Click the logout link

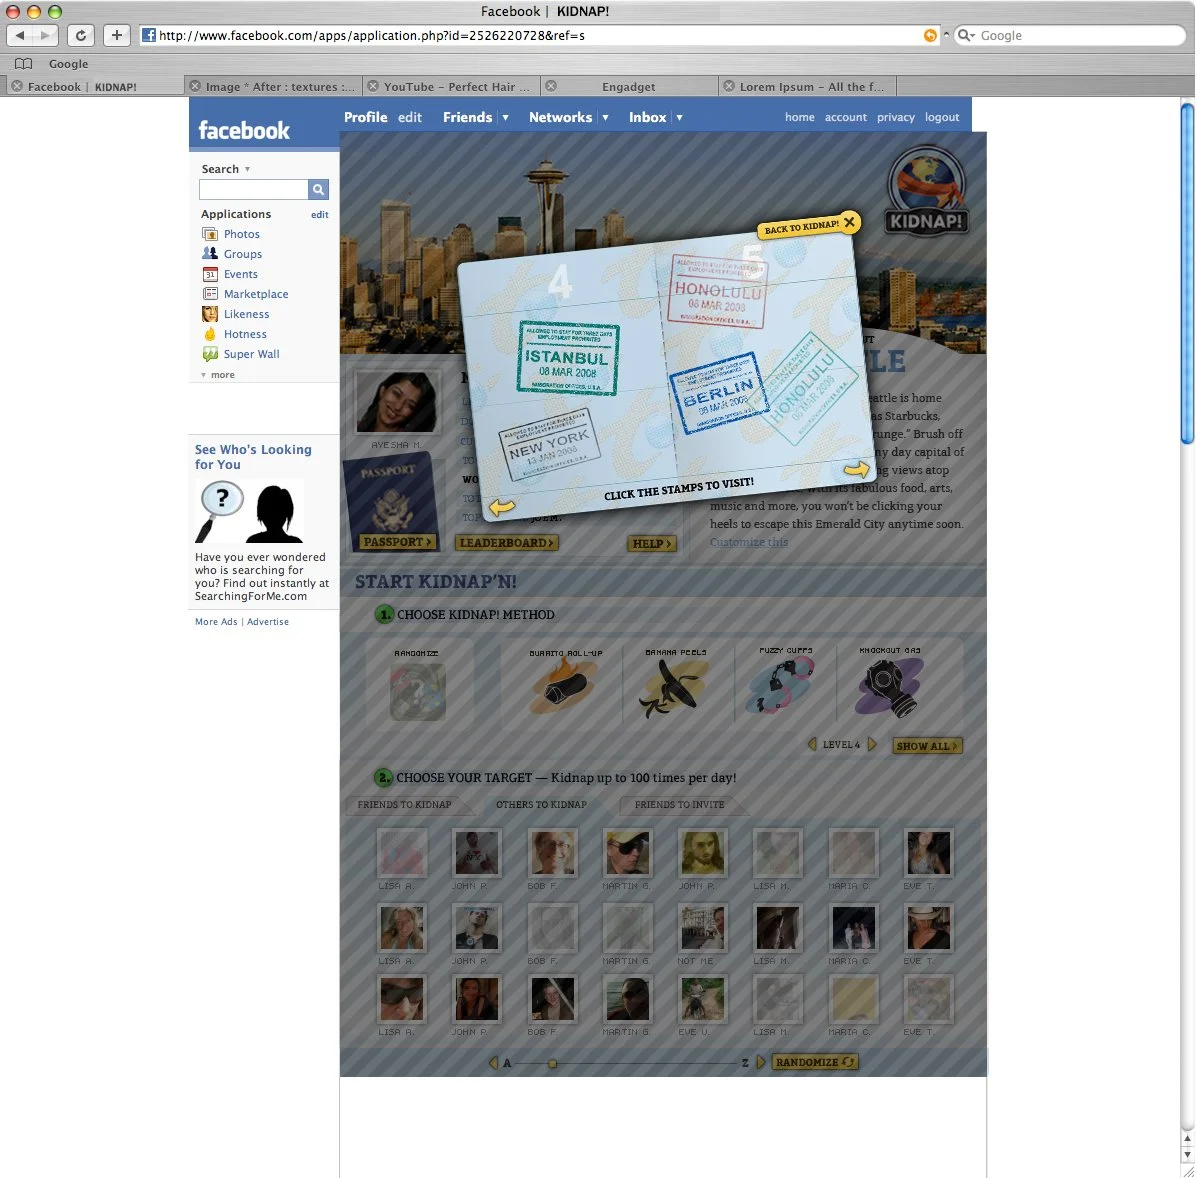point(942,118)
